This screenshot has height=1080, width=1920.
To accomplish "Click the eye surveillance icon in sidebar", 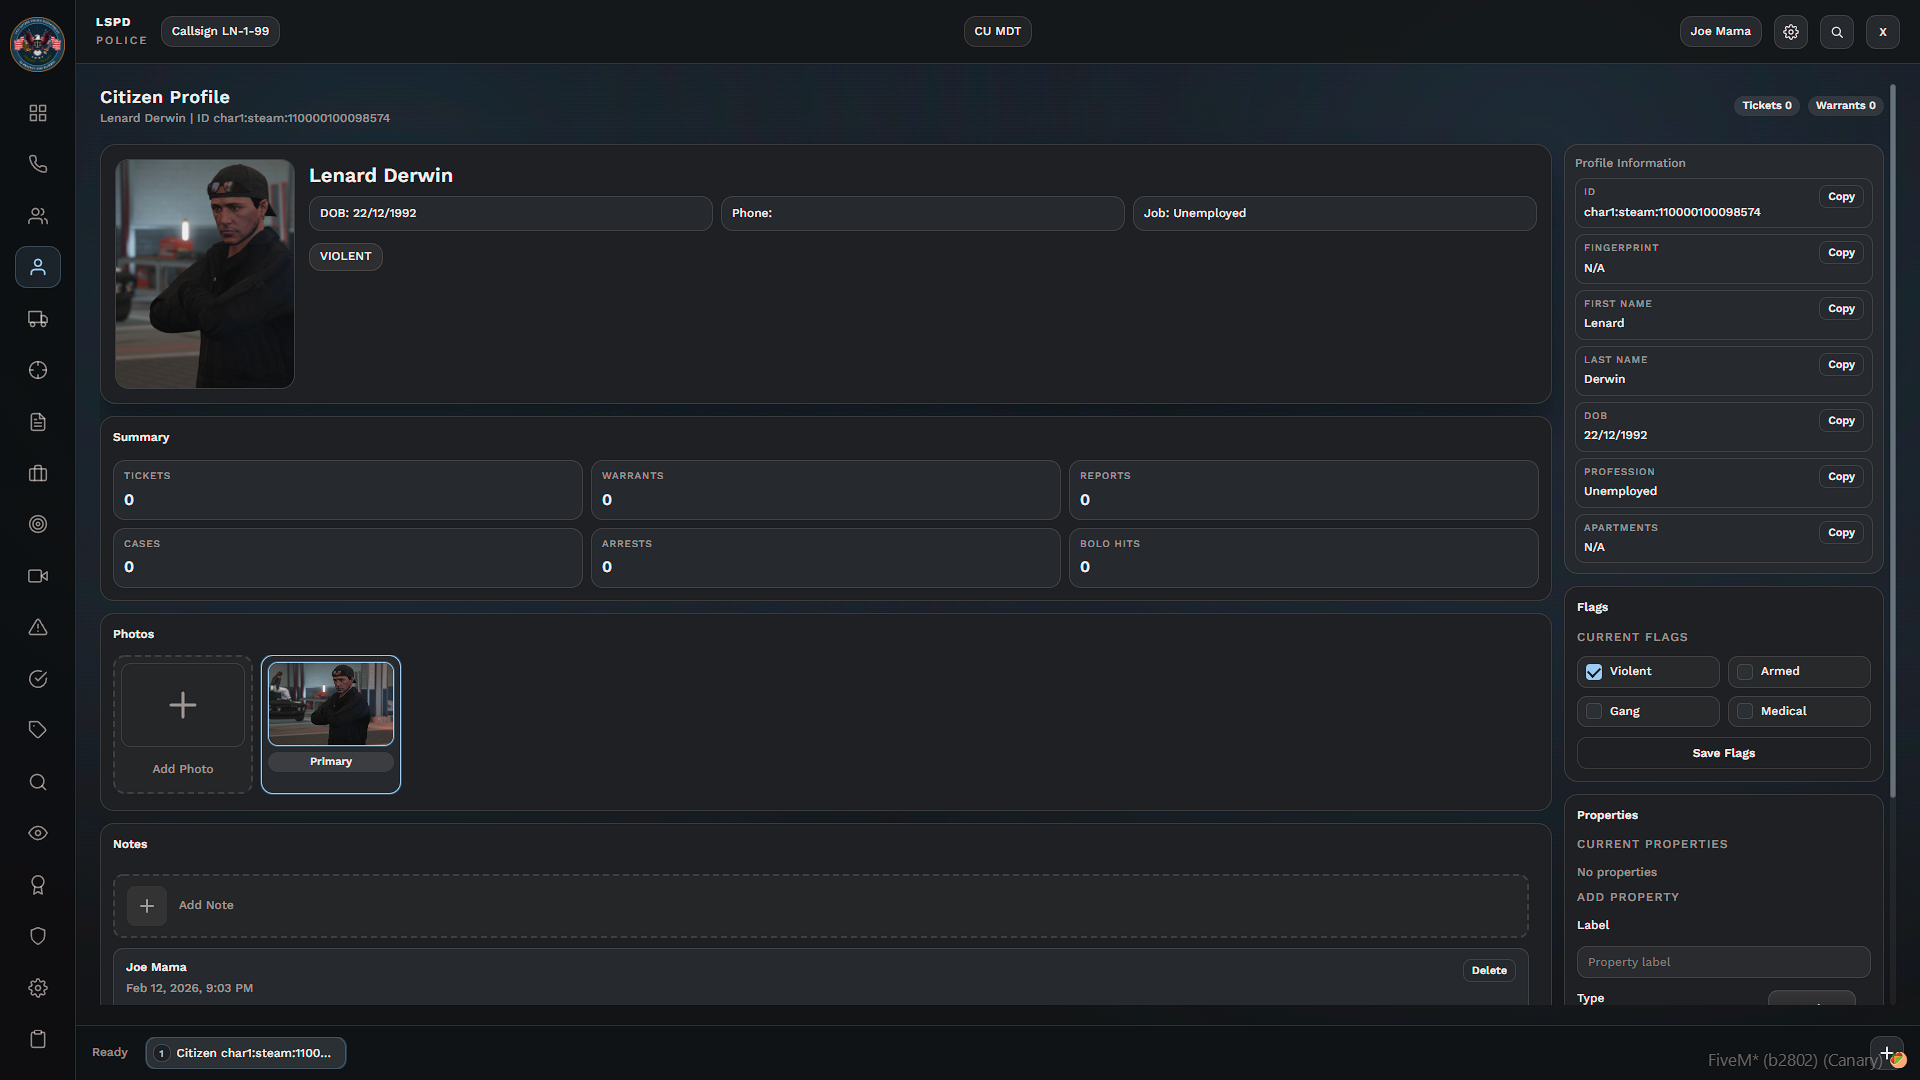I will tap(38, 833).
